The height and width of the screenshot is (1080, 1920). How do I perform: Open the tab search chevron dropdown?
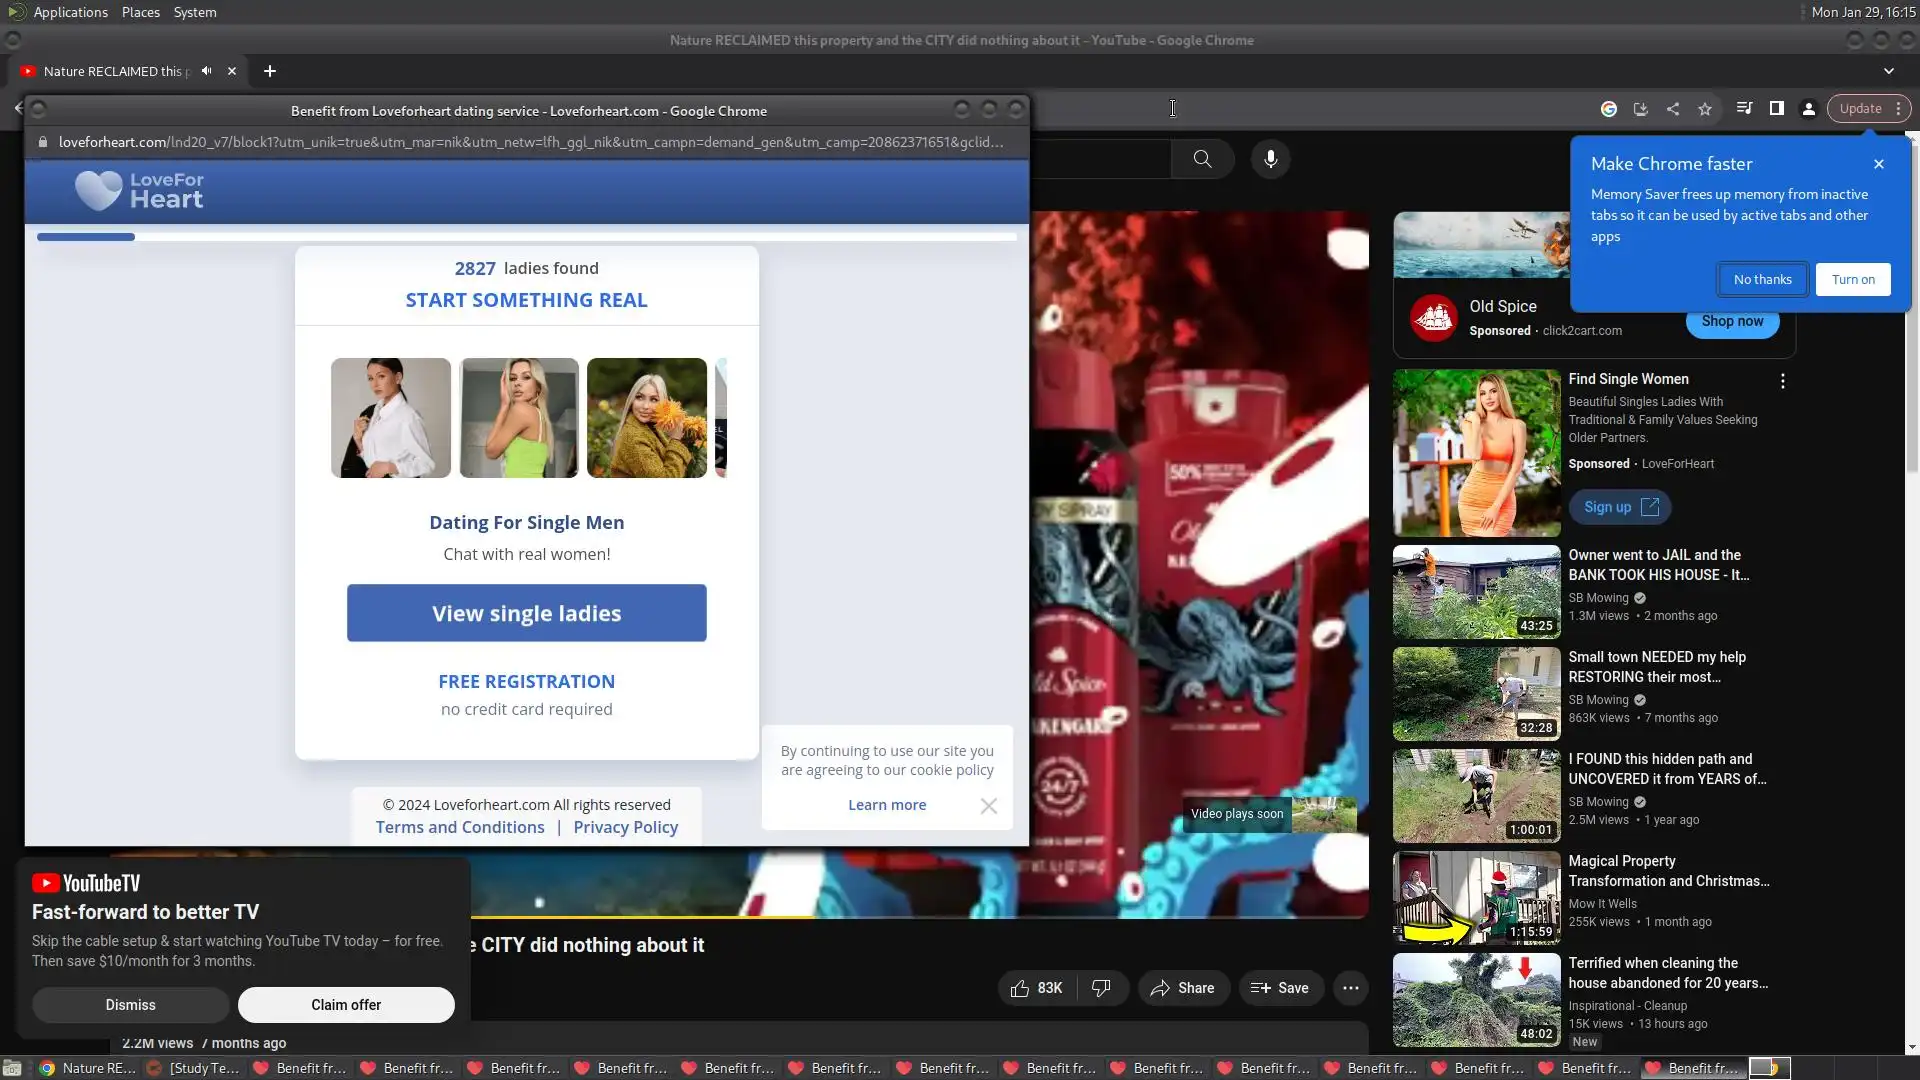(1889, 71)
